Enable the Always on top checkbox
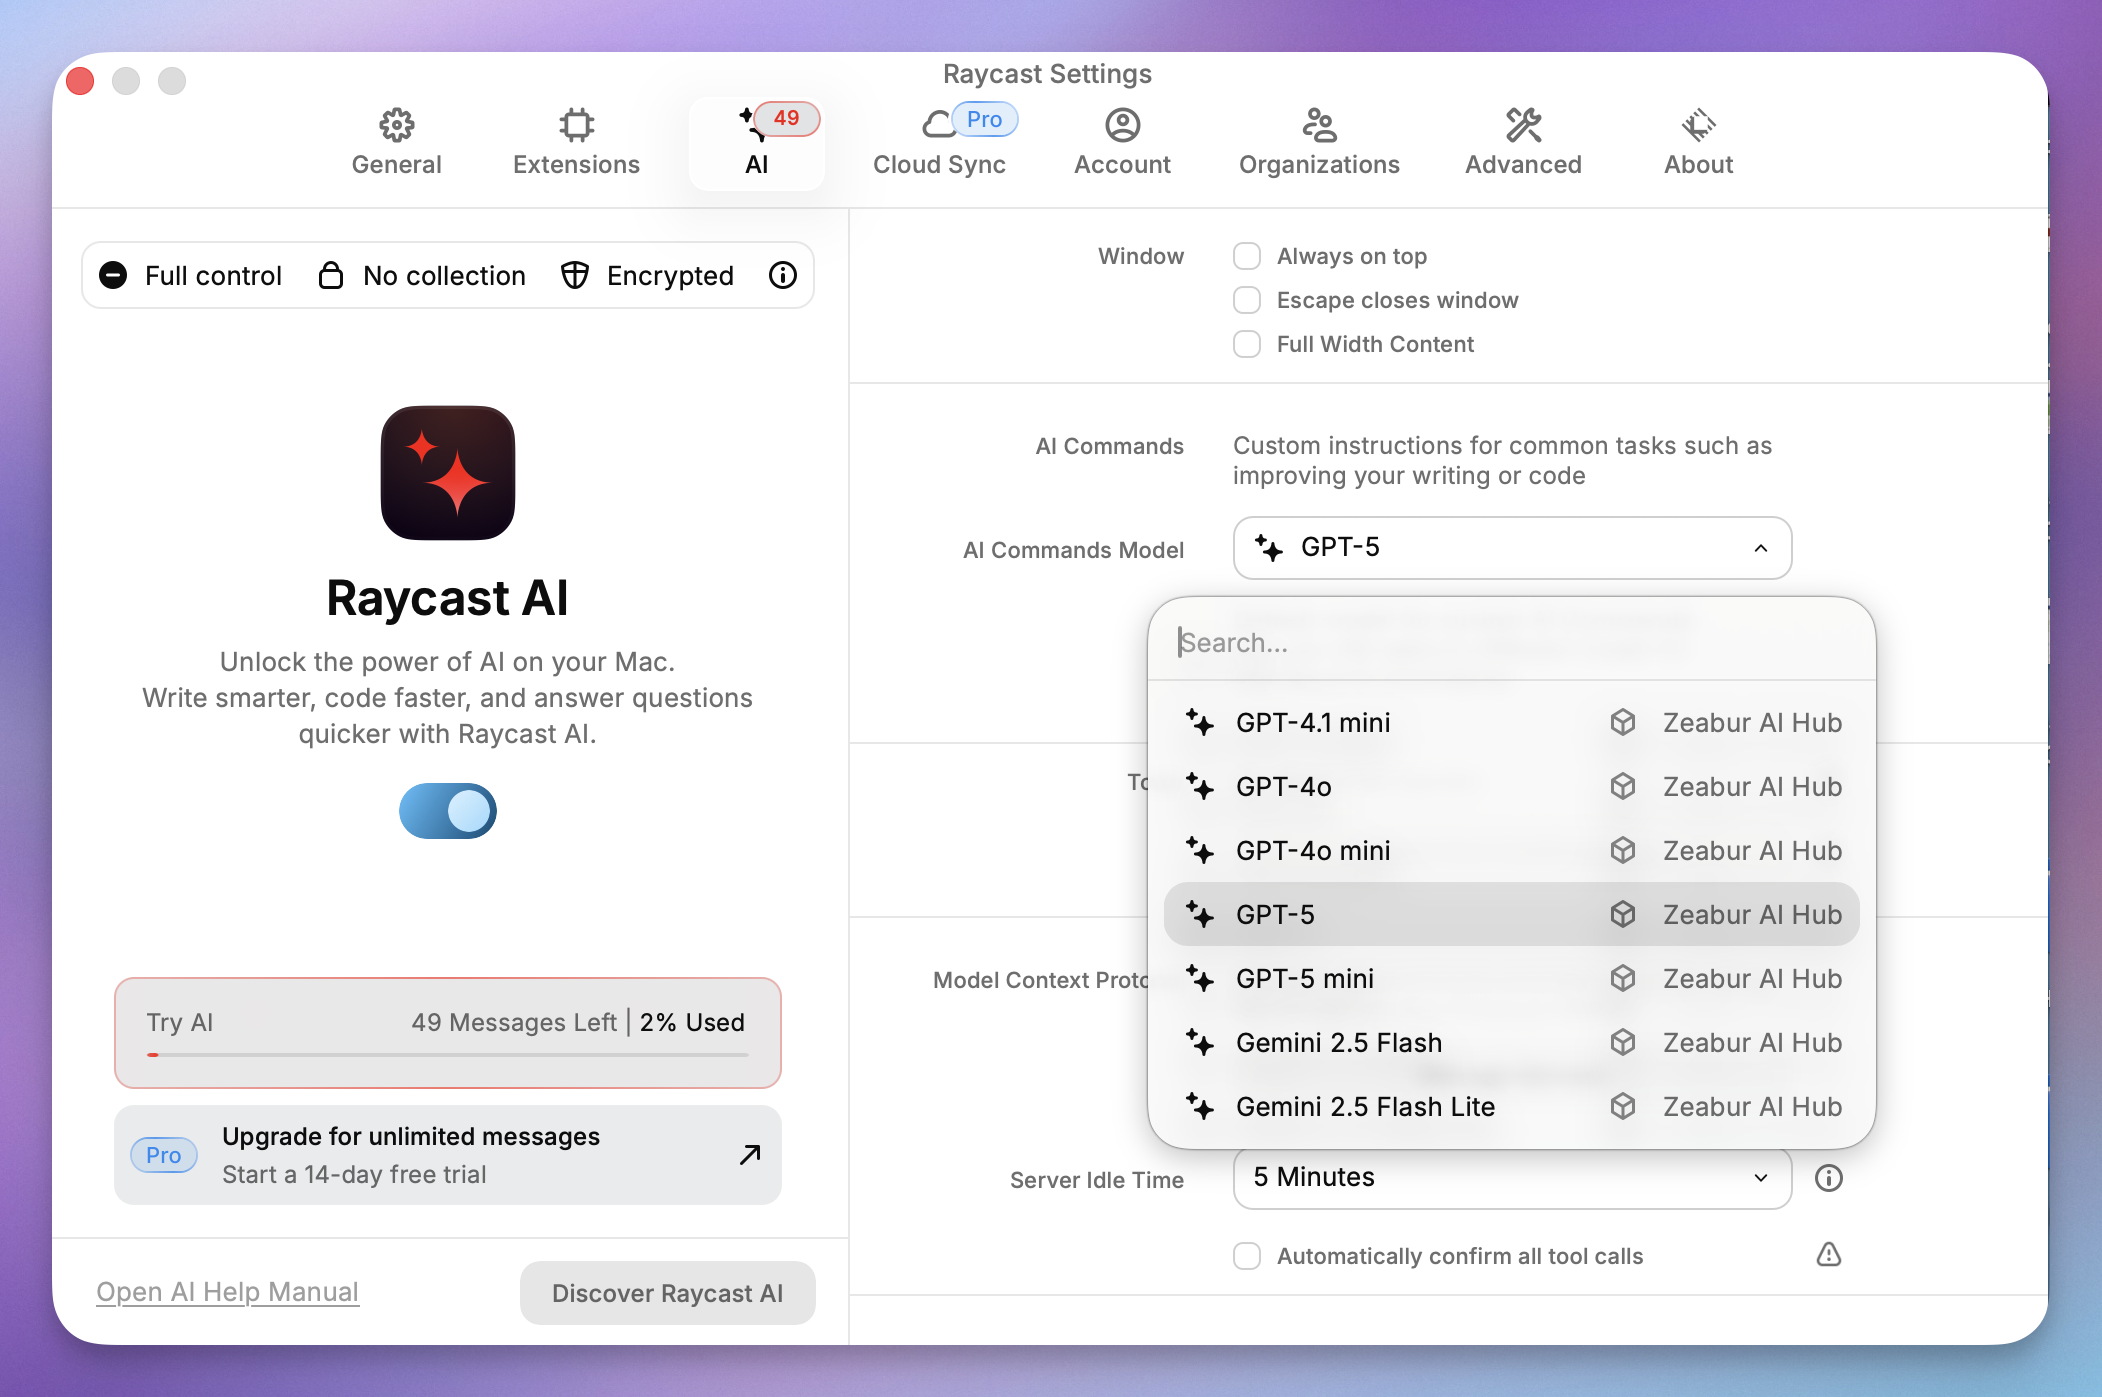Screen dimensions: 2102x1397 (1247, 256)
